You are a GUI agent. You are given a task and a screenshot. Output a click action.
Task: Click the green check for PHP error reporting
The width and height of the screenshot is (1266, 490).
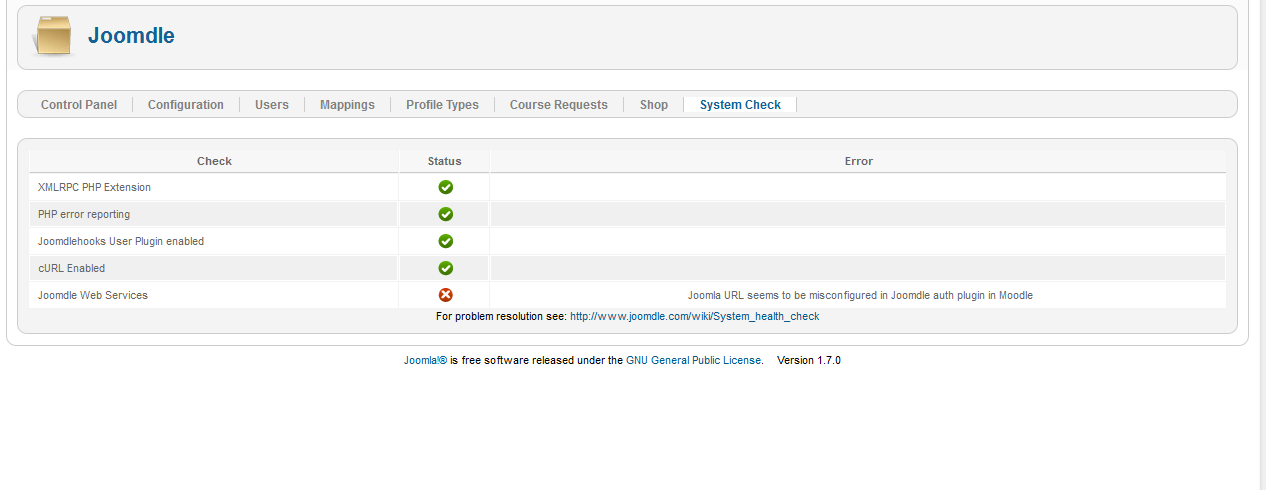click(445, 214)
